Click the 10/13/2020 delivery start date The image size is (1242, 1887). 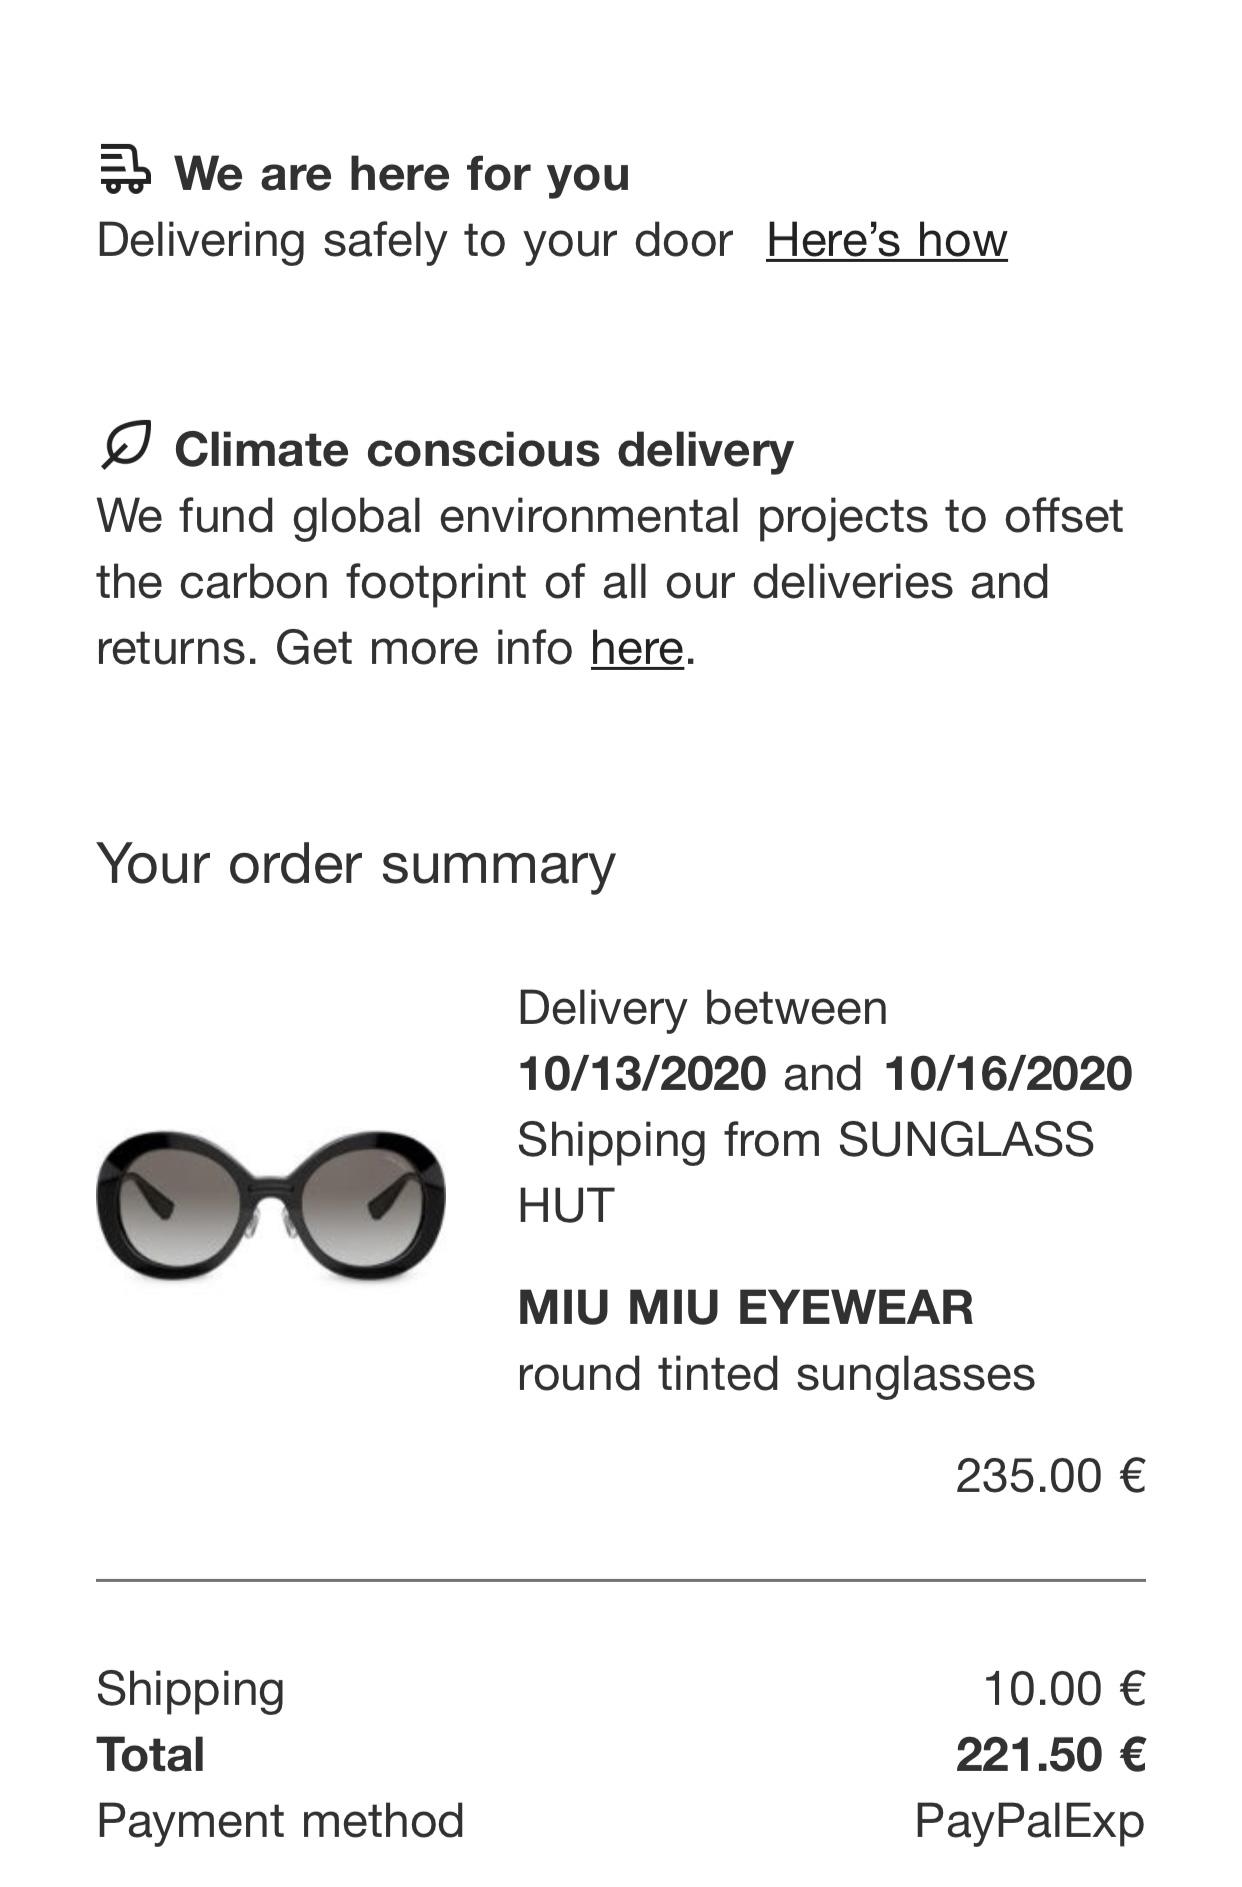(x=642, y=1074)
